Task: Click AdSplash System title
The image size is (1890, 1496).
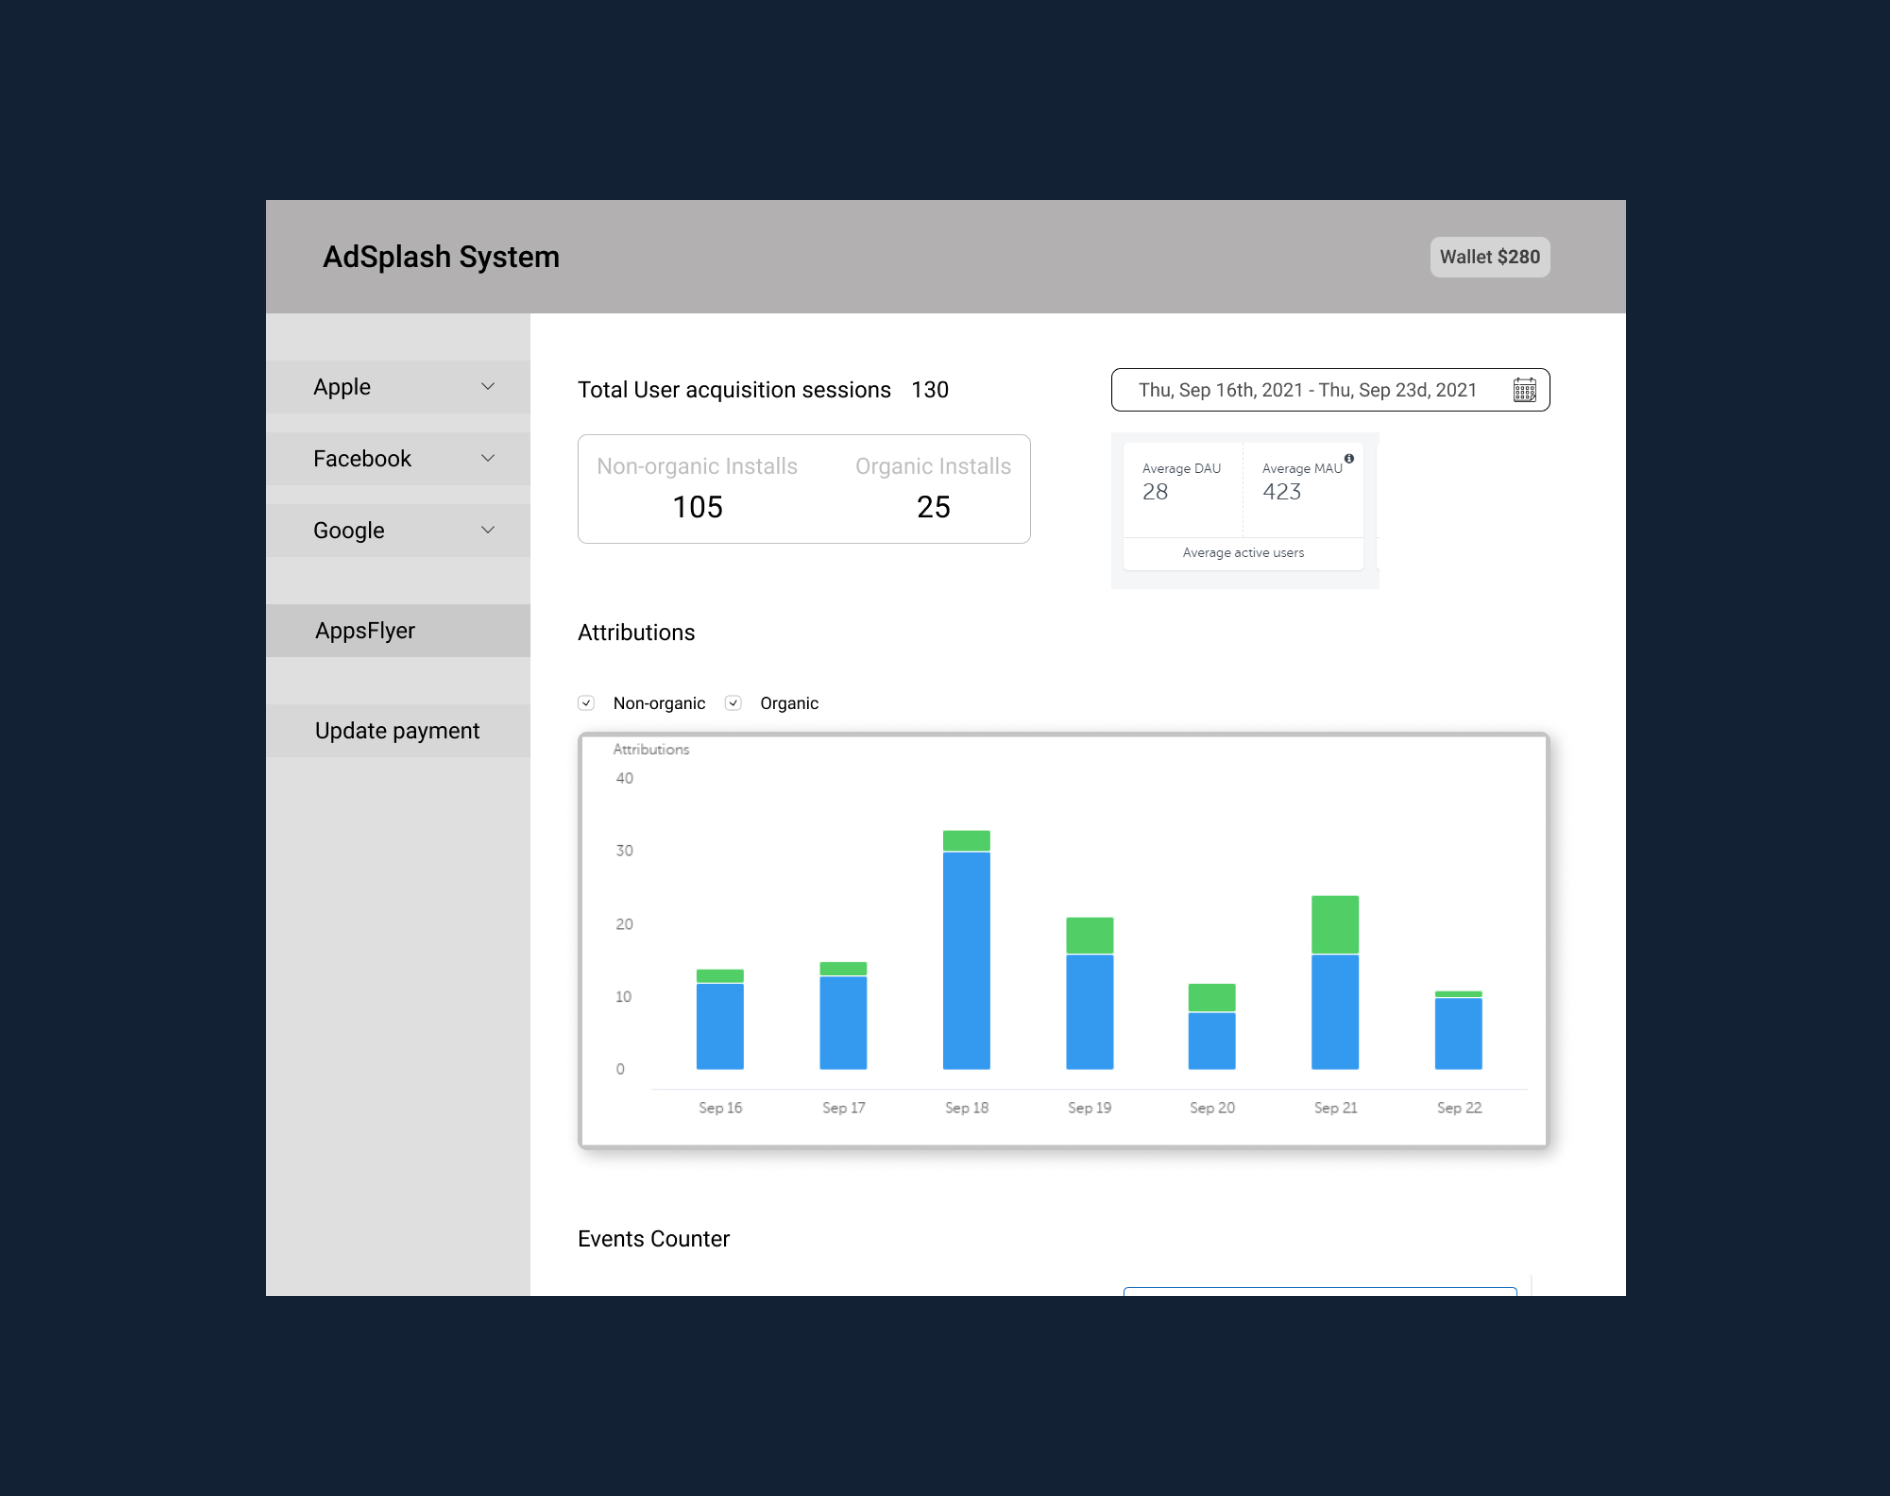Action: (441, 257)
